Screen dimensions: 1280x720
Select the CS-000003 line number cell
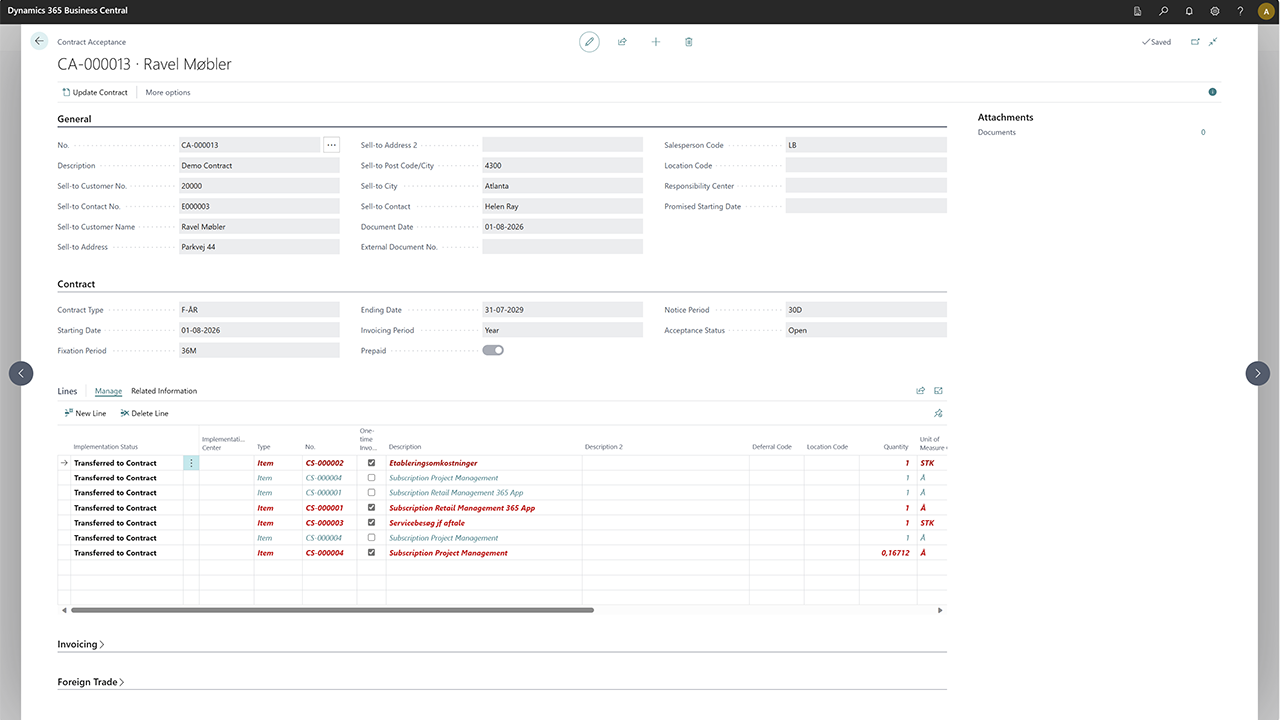click(329, 523)
